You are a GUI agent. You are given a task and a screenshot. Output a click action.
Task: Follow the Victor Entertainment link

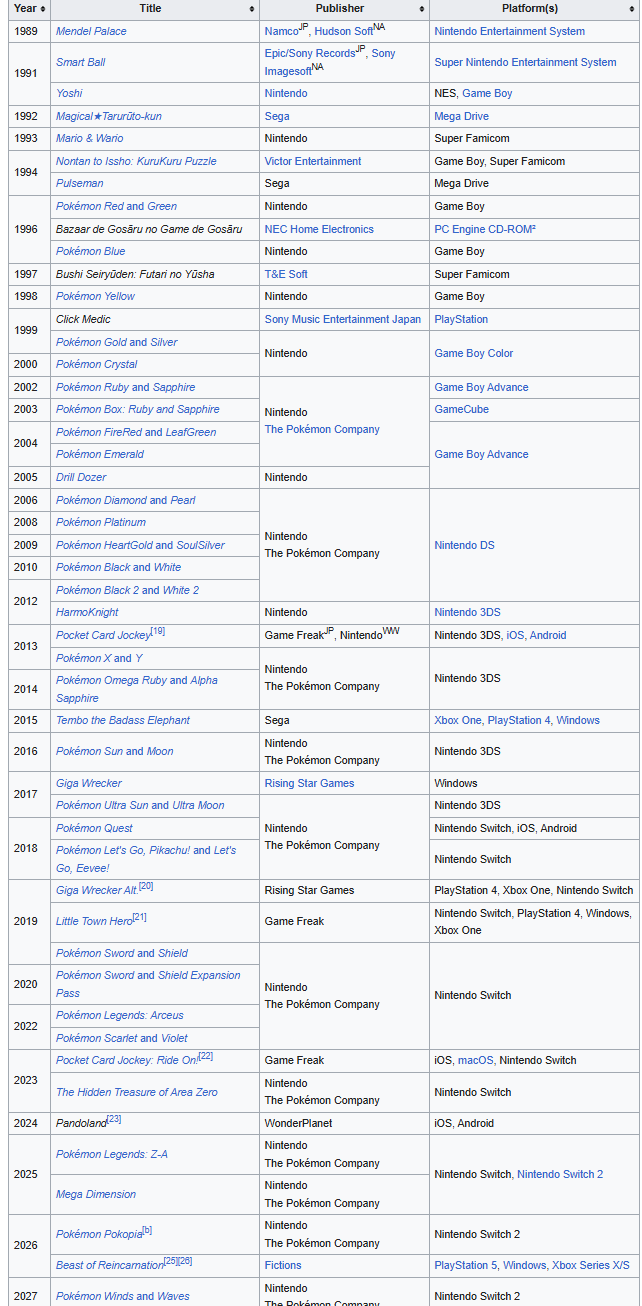pyautogui.click(x=313, y=161)
